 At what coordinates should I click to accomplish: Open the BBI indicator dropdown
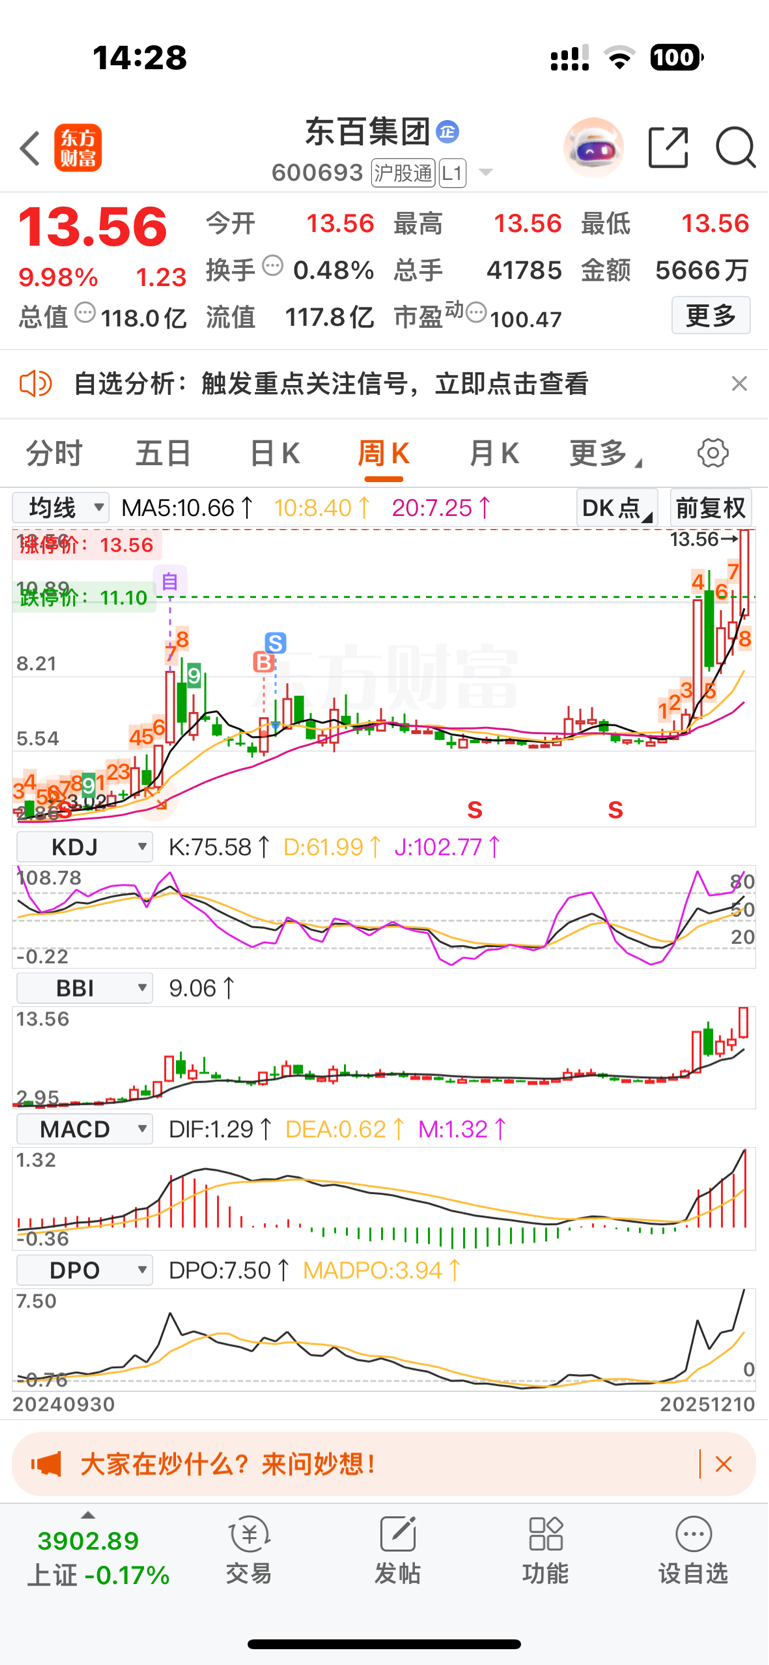point(85,989)
